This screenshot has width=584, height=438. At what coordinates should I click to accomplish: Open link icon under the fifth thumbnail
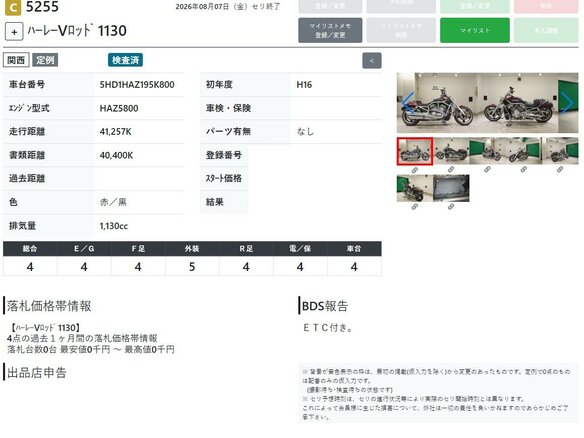[x=559, y=170]
